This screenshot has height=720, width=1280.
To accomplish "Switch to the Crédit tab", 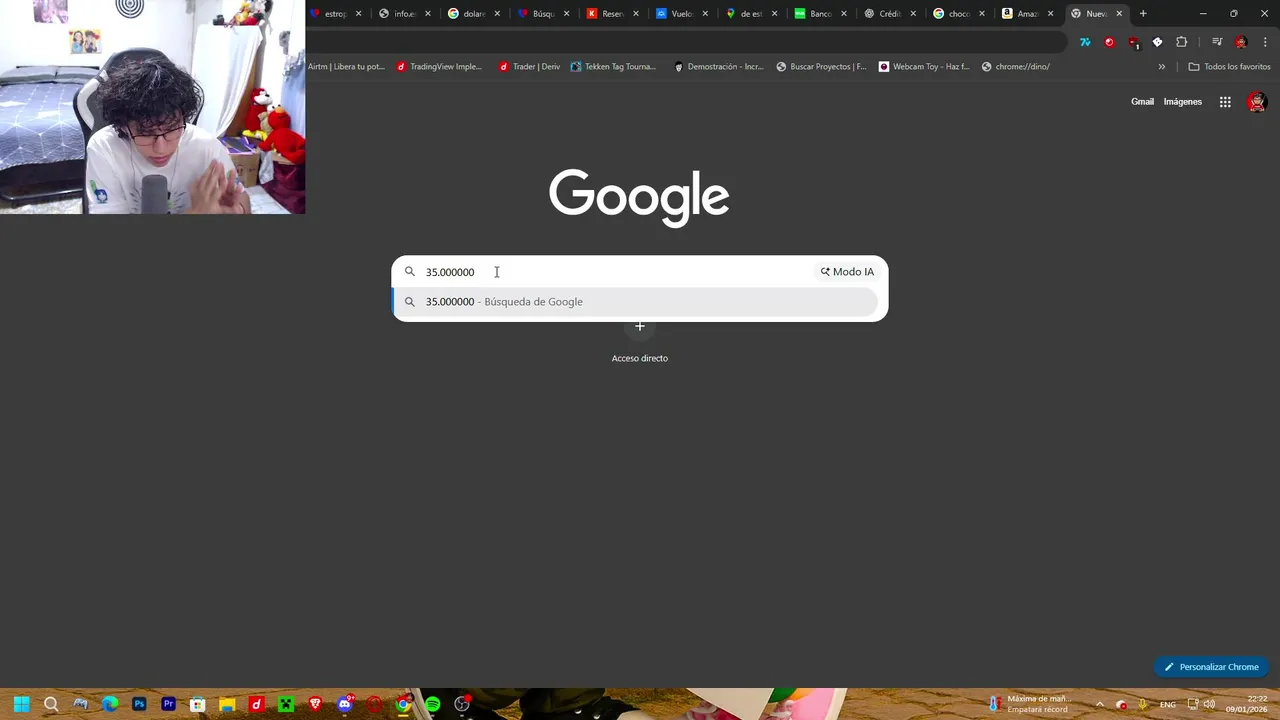I will point(889,14).
